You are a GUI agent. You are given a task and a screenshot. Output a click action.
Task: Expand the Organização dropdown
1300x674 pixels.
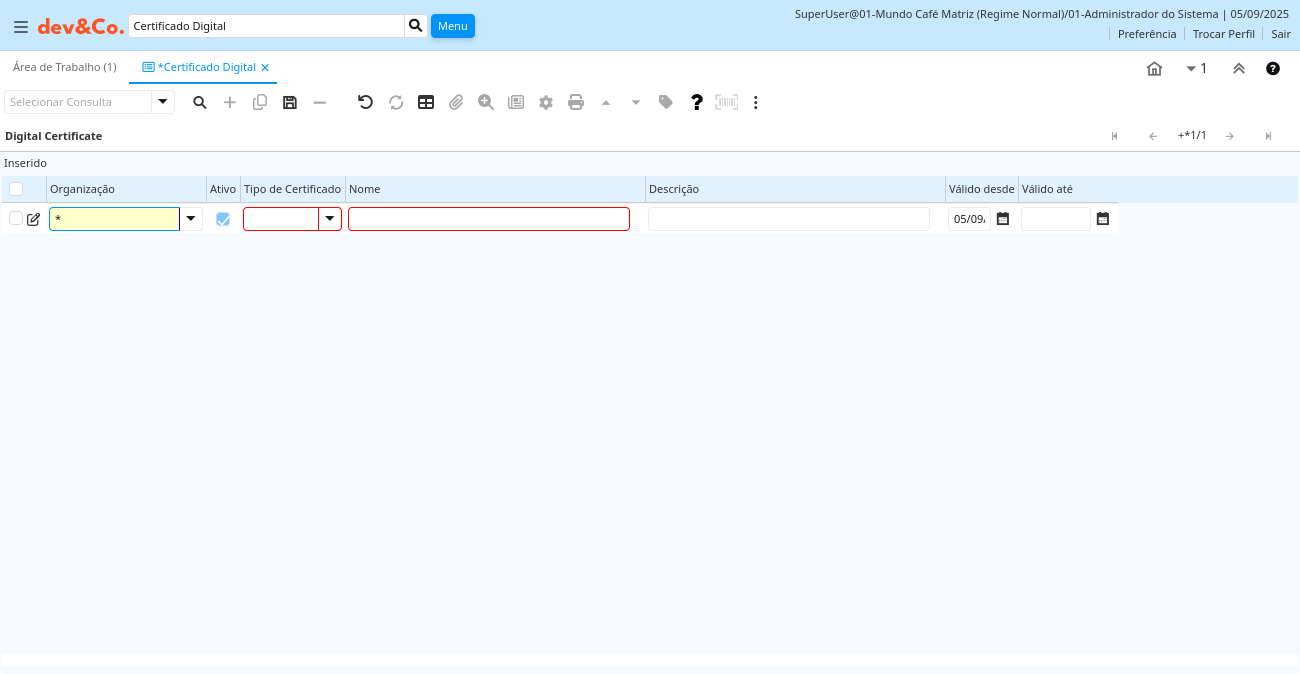191,219
